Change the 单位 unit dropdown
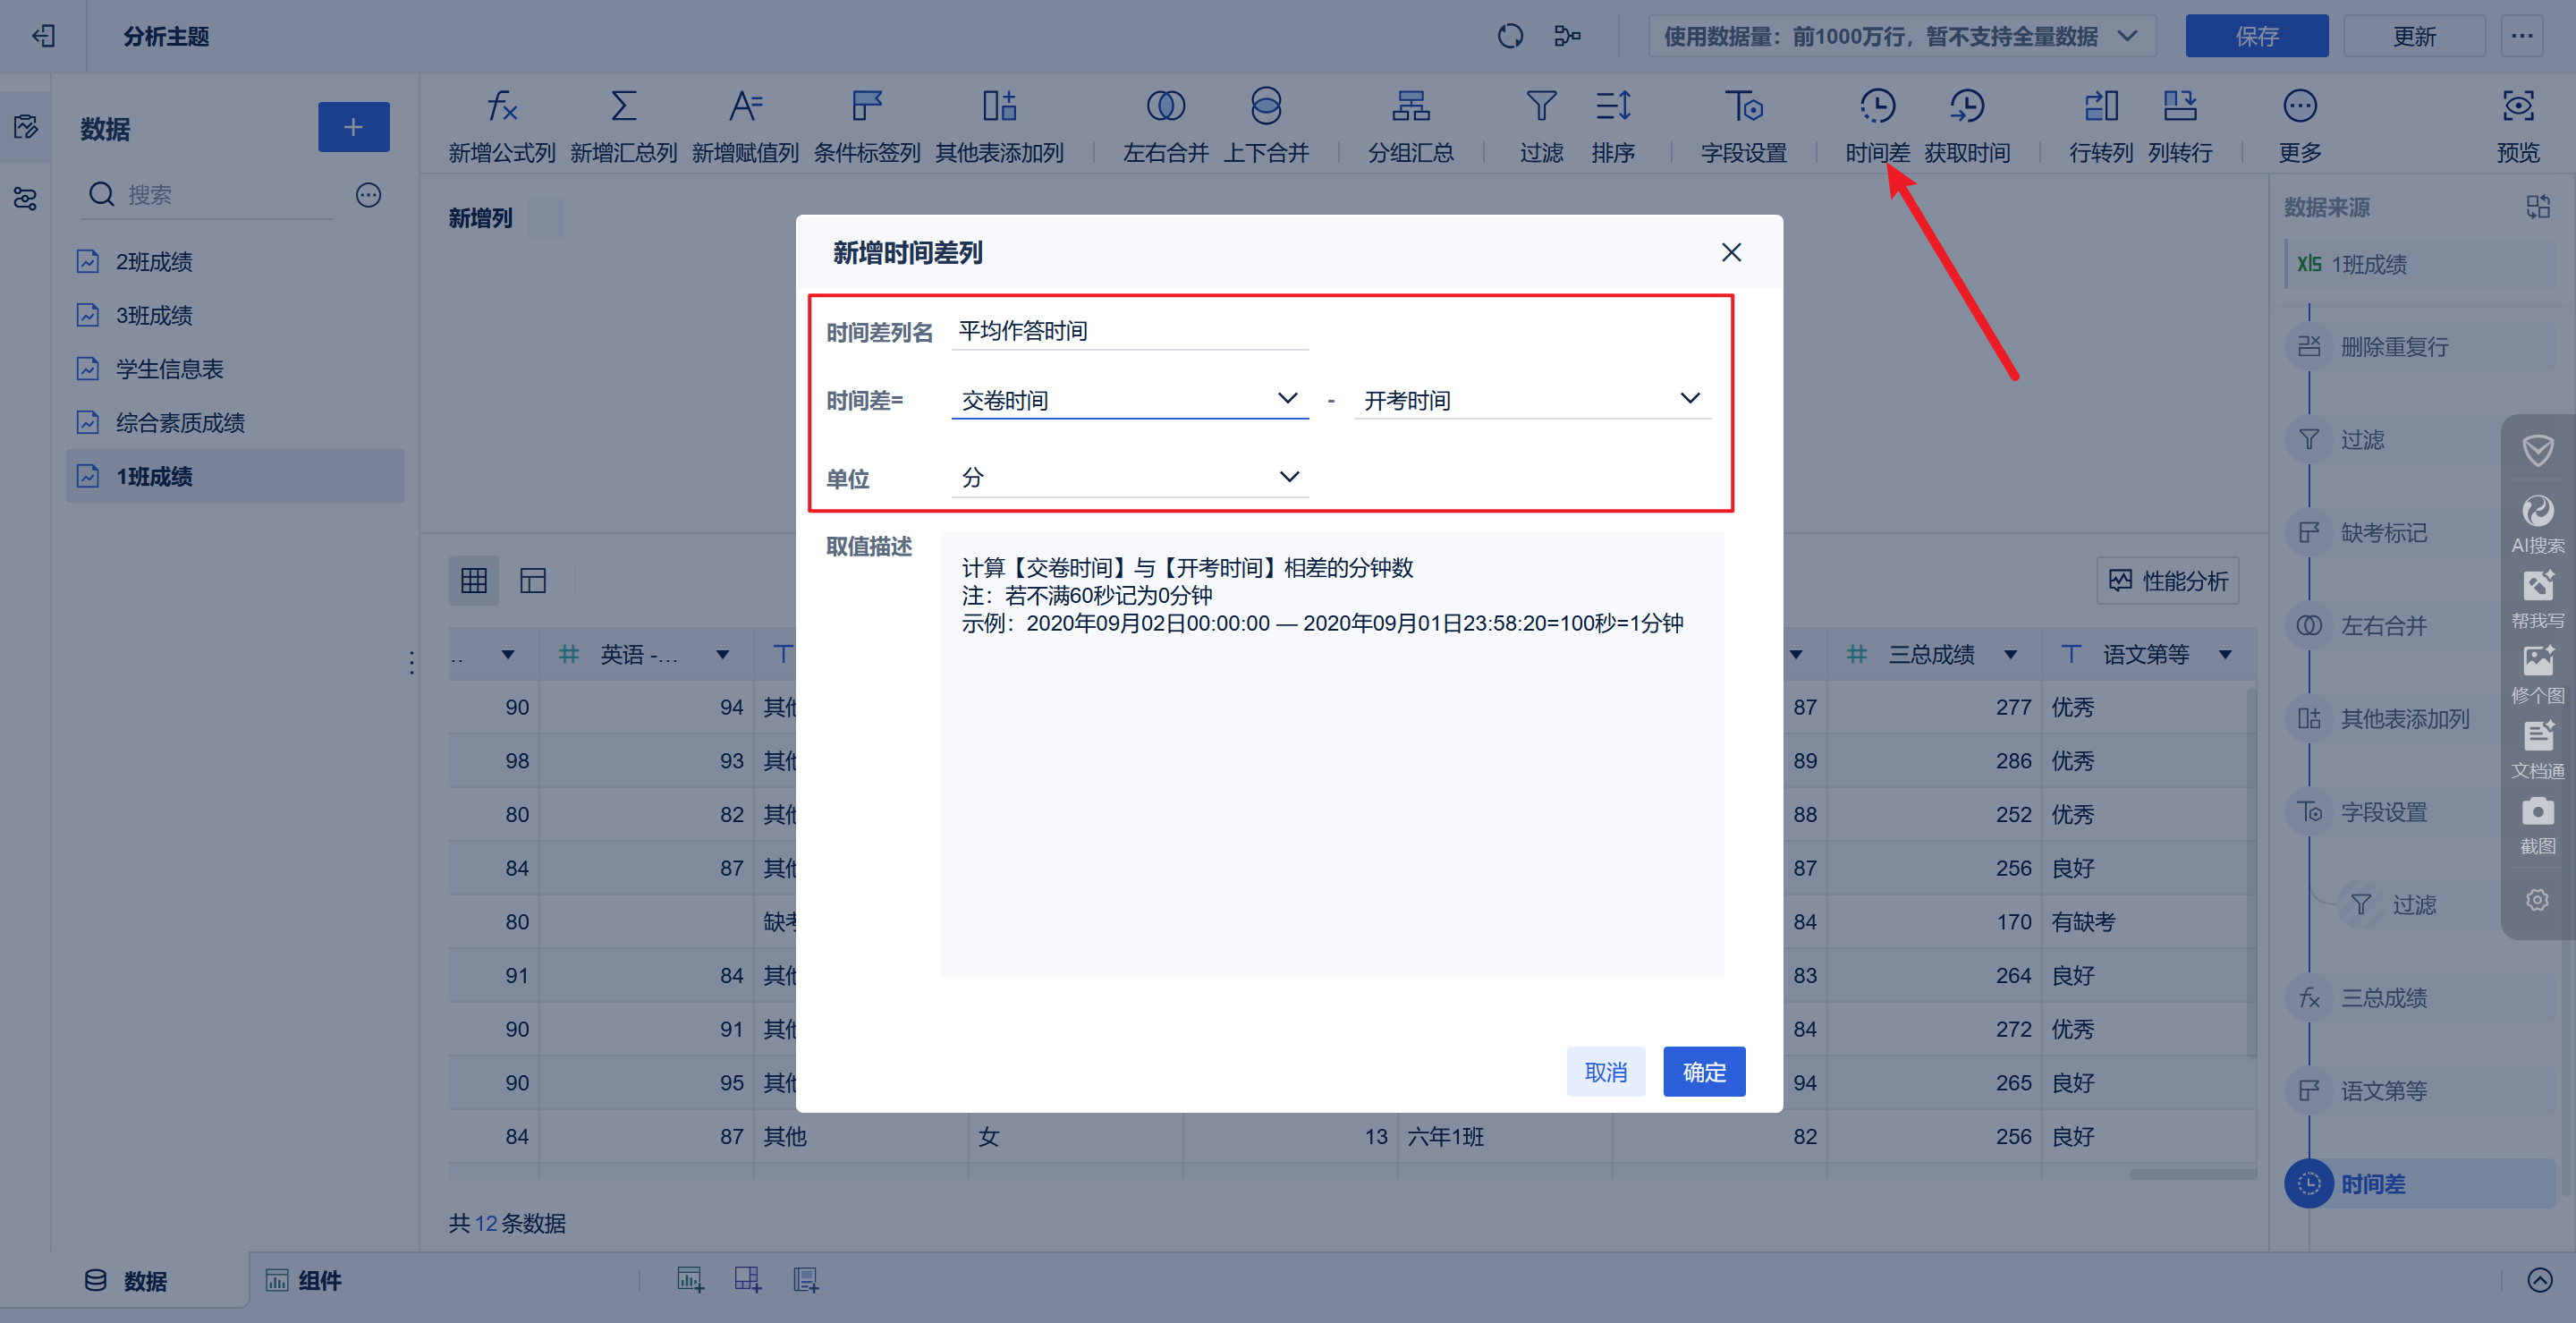Viewport: 2576px width, 1323px height. 1129,477
